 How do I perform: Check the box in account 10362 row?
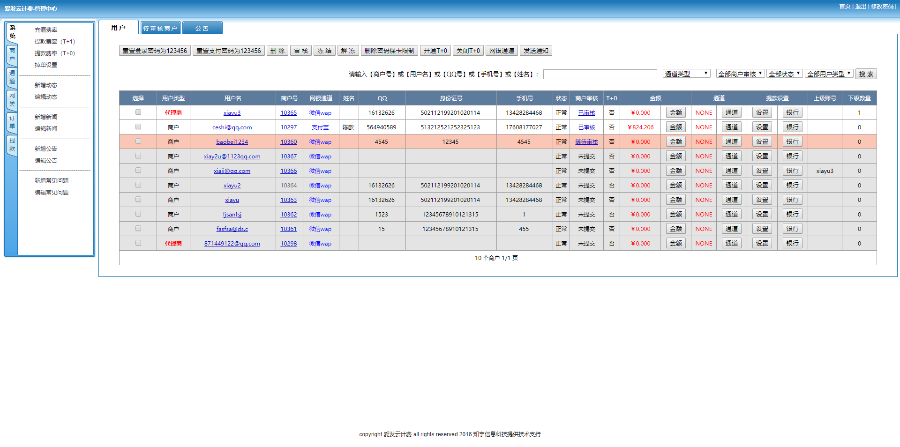coord(138,214)
